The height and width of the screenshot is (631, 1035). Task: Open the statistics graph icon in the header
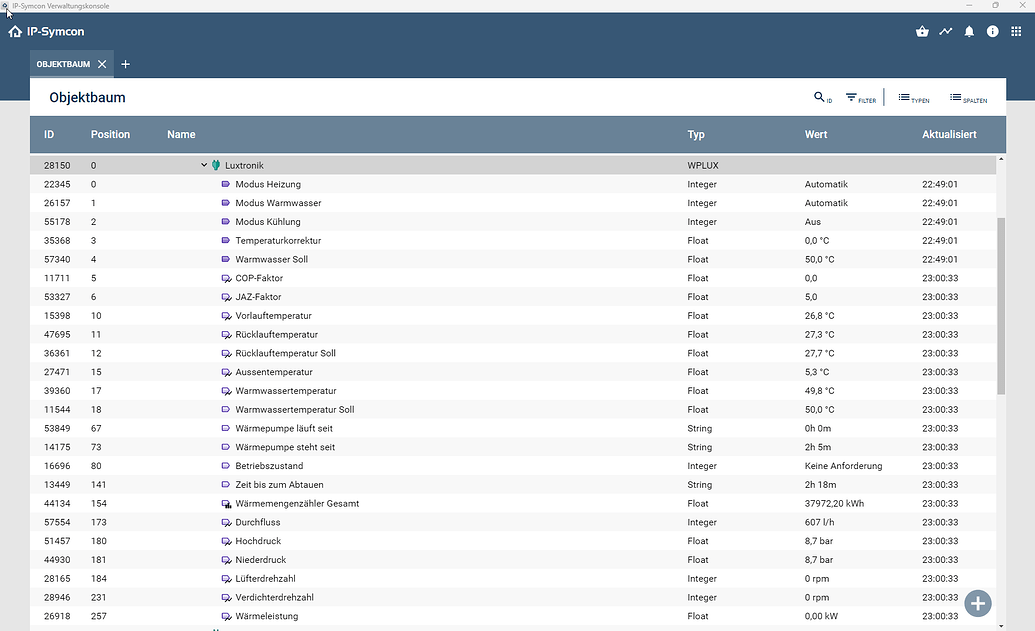click(x=946, y=31)
